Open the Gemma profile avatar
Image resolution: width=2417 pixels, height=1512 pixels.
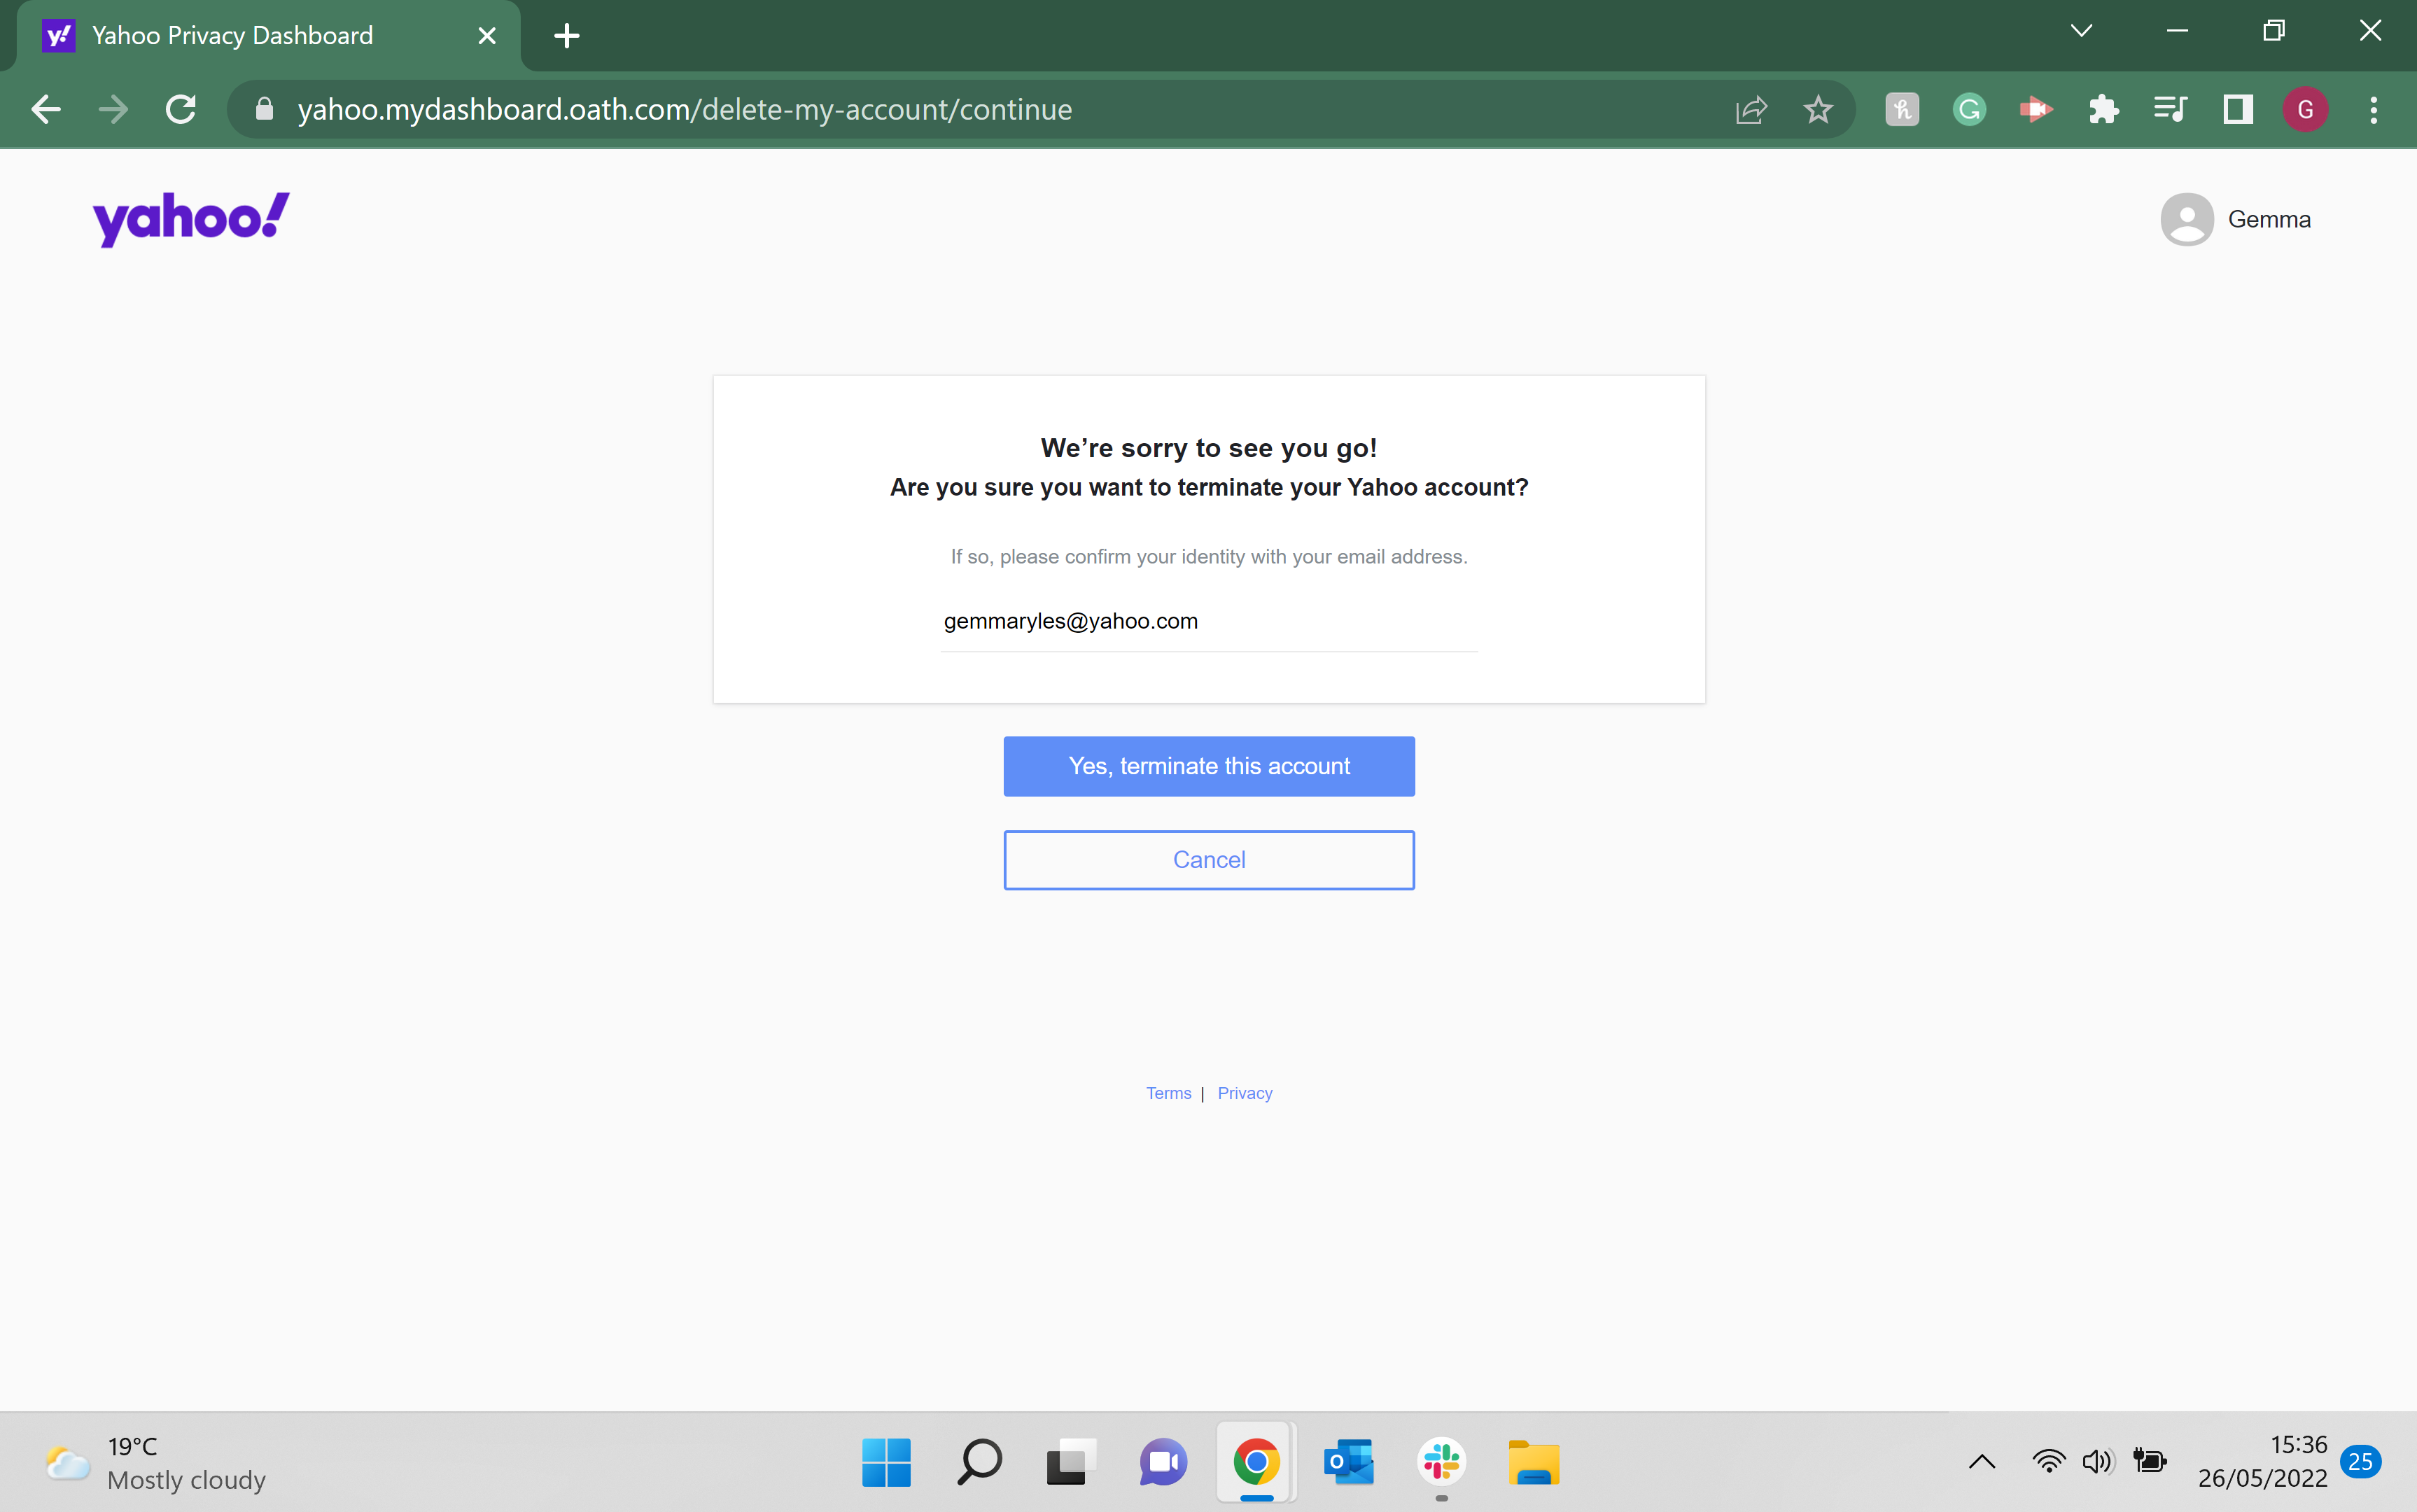2186,219
